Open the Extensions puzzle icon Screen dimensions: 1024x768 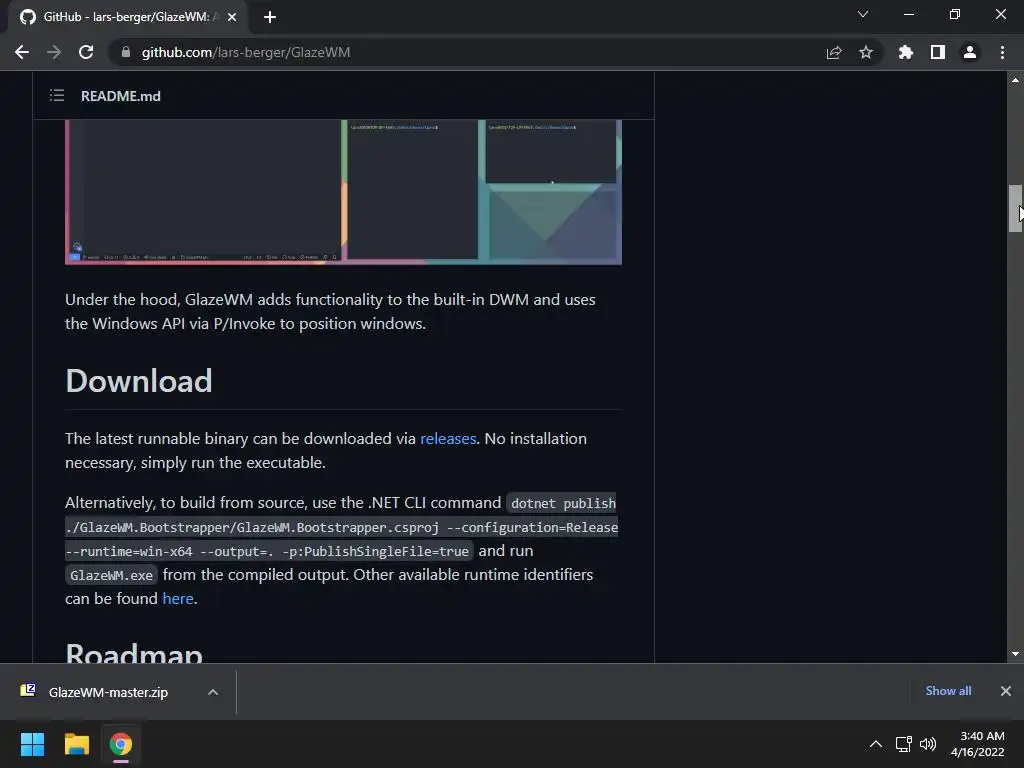906,52
